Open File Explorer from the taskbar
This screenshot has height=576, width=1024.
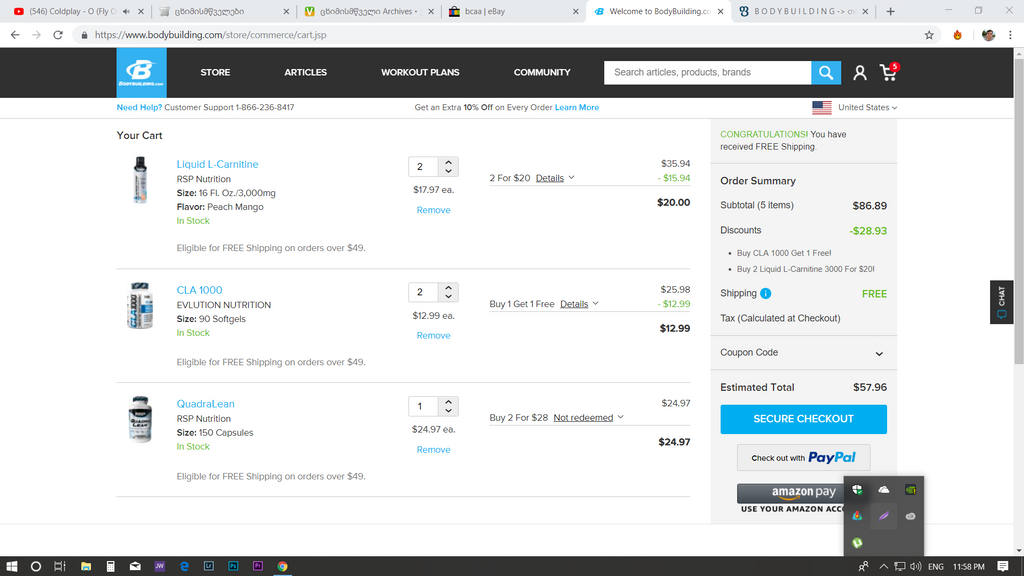(x=86, y=566)
